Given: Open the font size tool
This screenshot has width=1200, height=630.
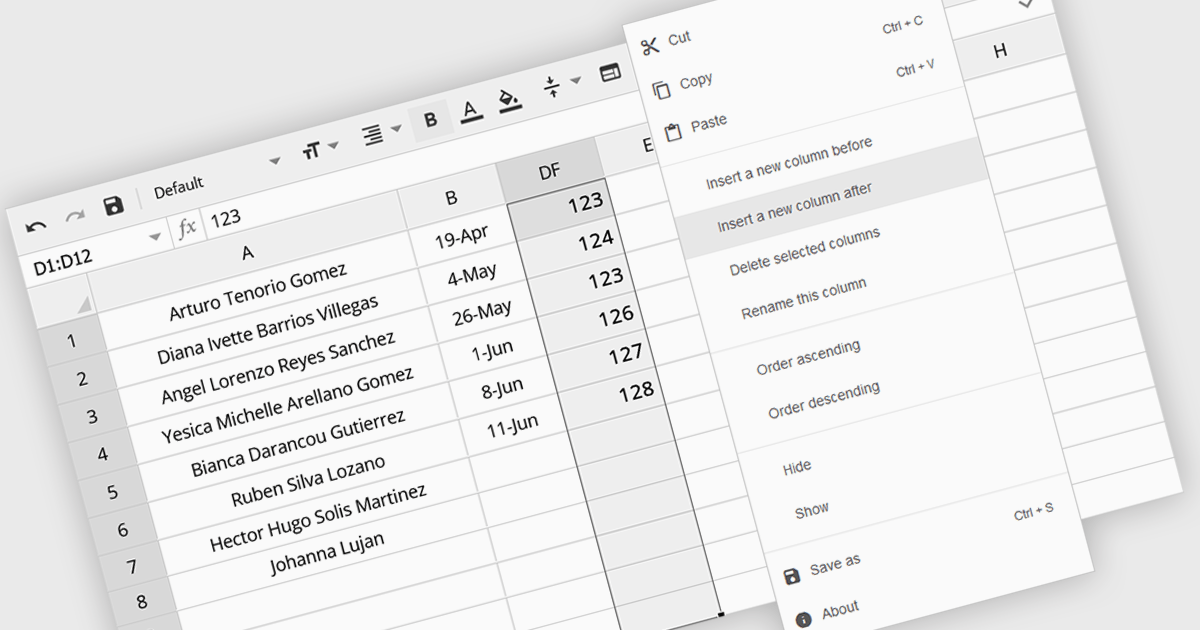Looking at the screenshot, I should 311,150.
